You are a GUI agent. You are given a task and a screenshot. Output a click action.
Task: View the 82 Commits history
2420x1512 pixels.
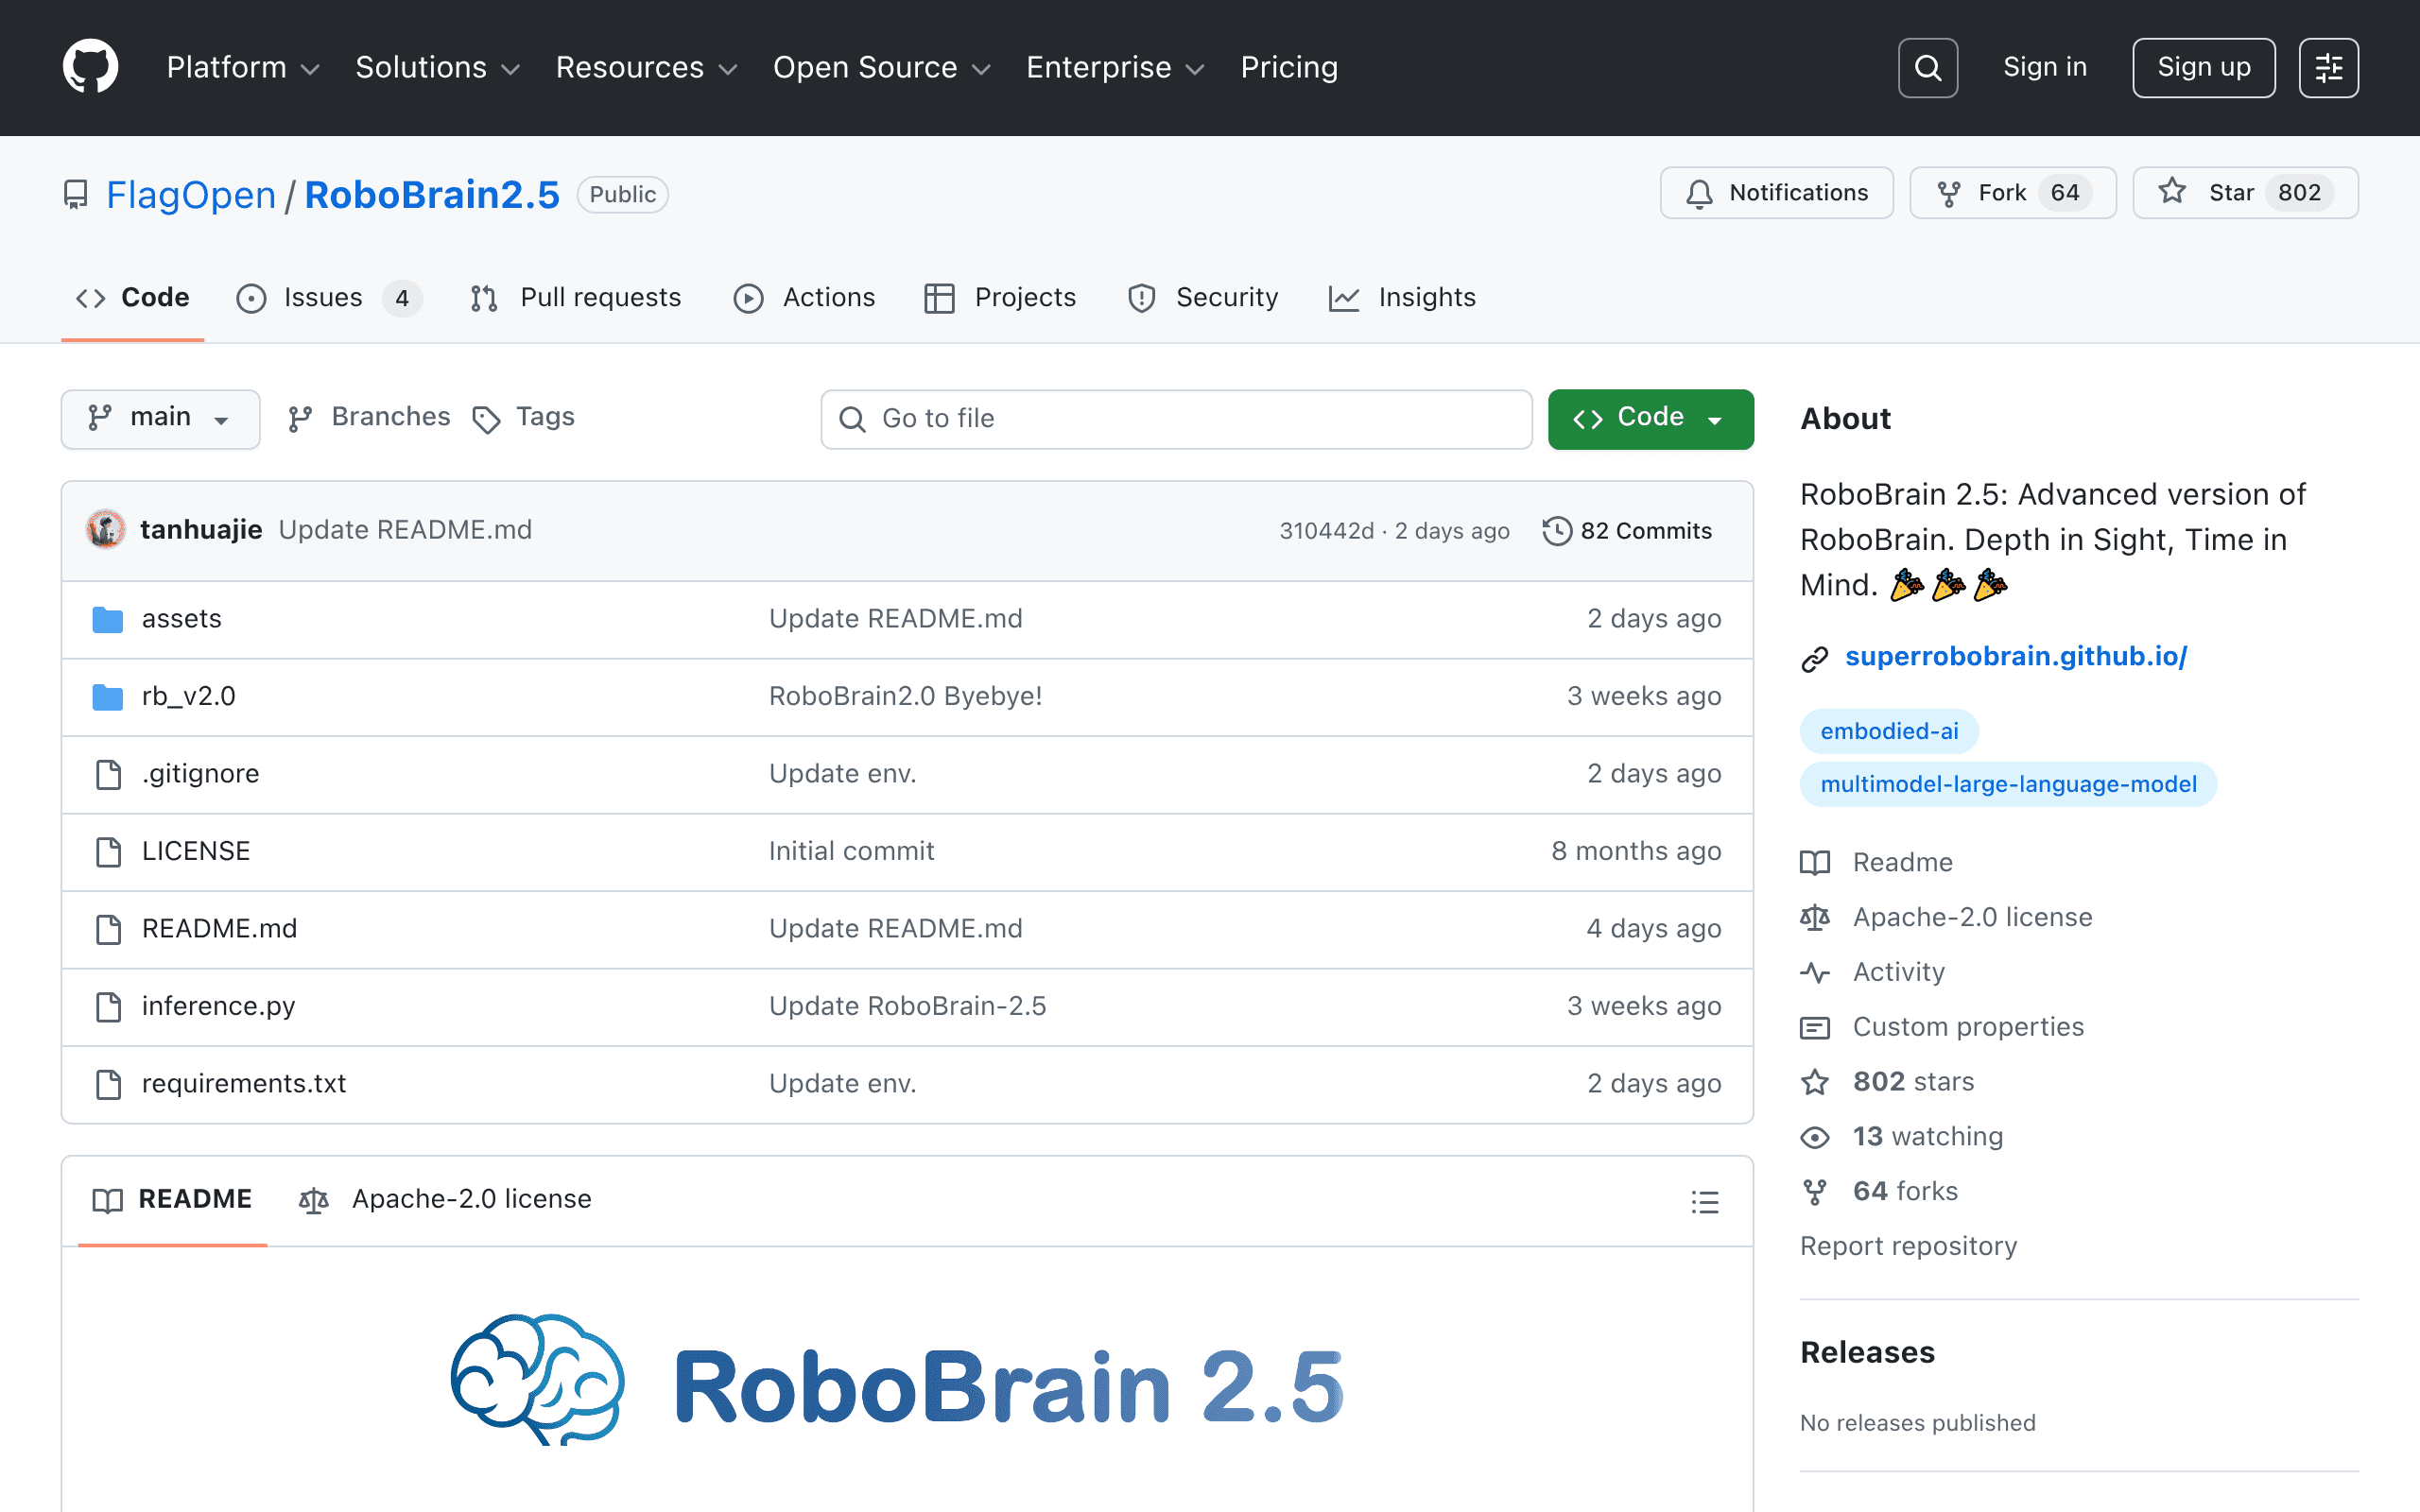pos(1627,531)
